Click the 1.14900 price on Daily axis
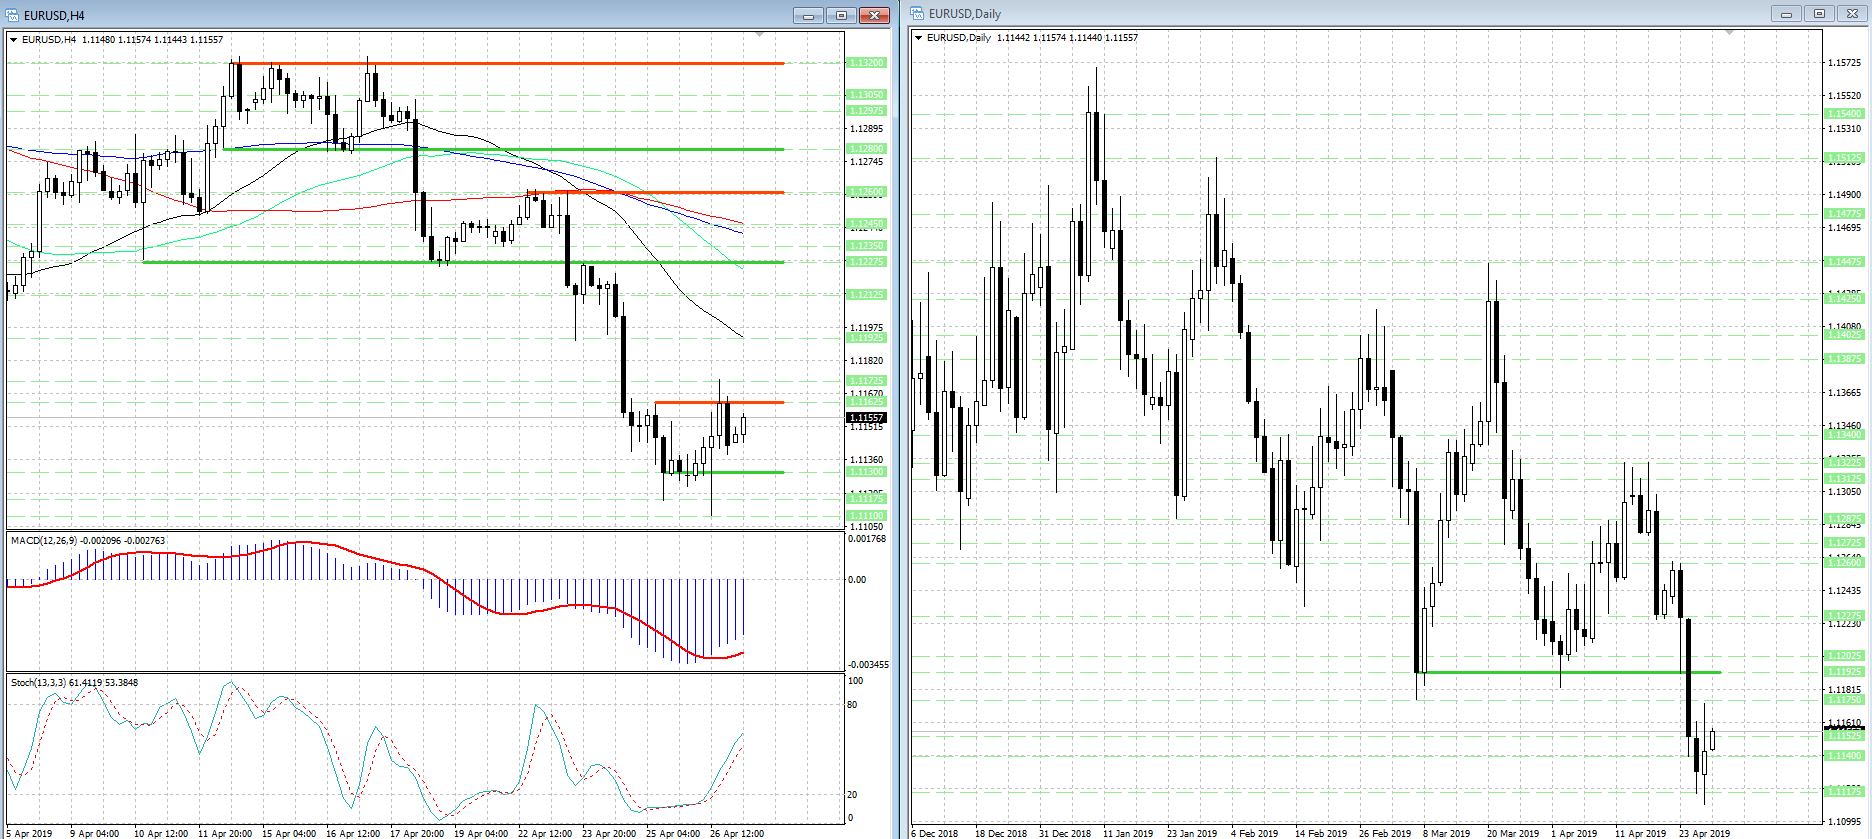Image resolution: width=1872 pixels, height=839 pixels. tap(1844, 195)
